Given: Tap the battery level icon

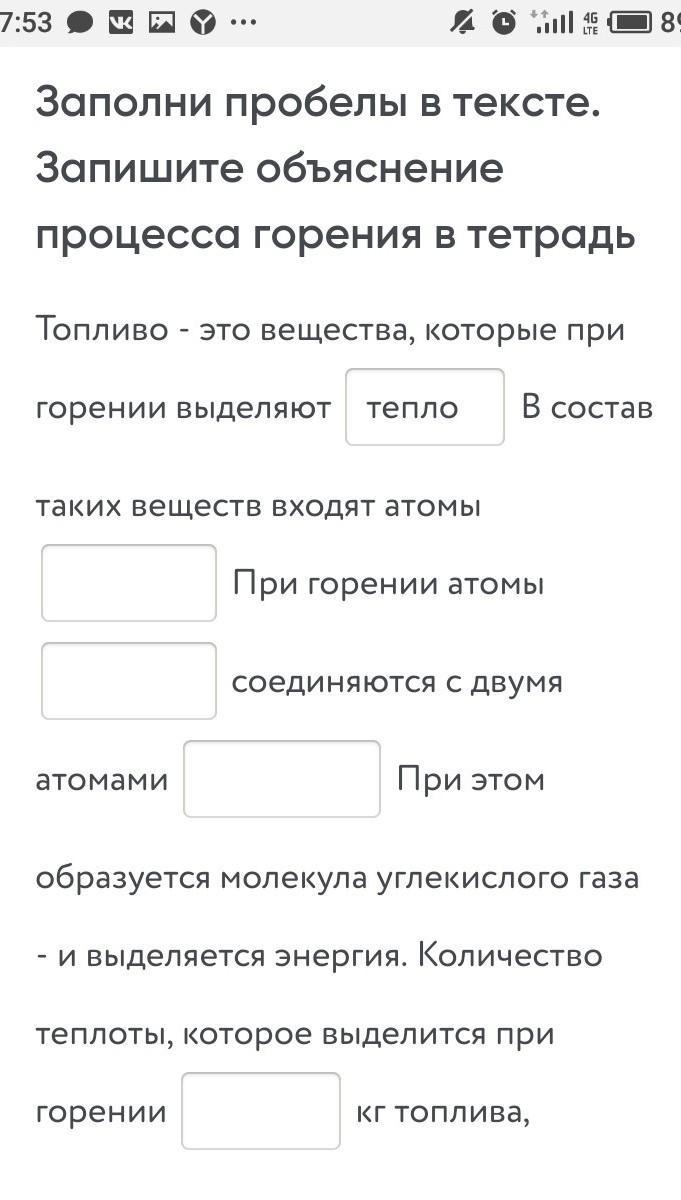Looking at the screenshot, I should coord(631,22).
